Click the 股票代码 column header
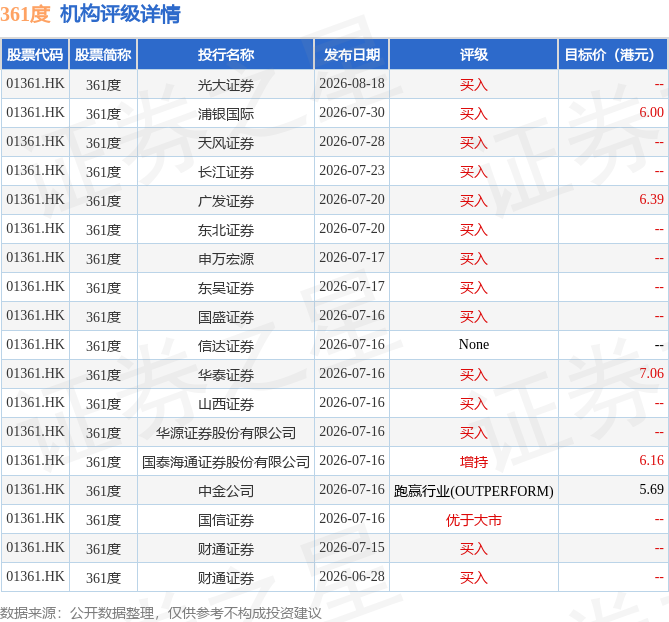This screenshot has width=669, height=622. click(x=35, y=55)
